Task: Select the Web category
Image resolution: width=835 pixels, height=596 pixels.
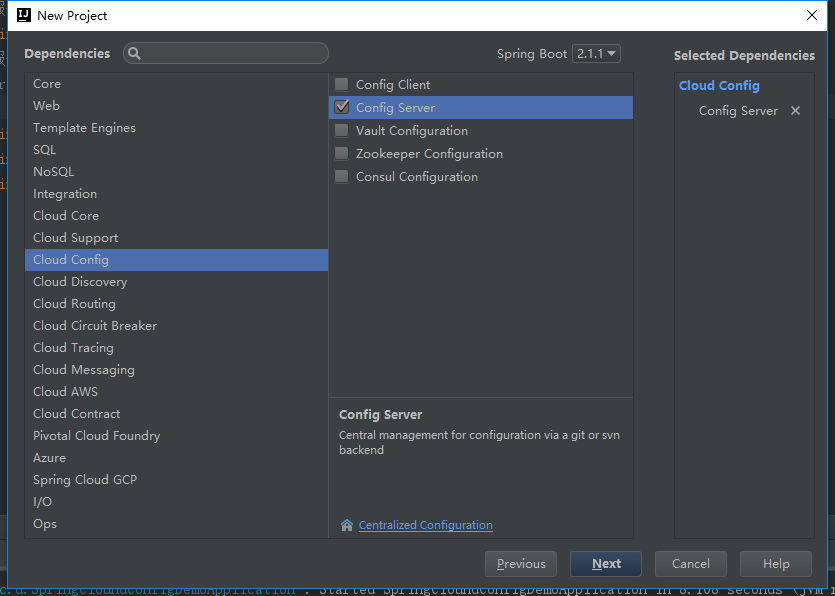Action: coord(176,105)
